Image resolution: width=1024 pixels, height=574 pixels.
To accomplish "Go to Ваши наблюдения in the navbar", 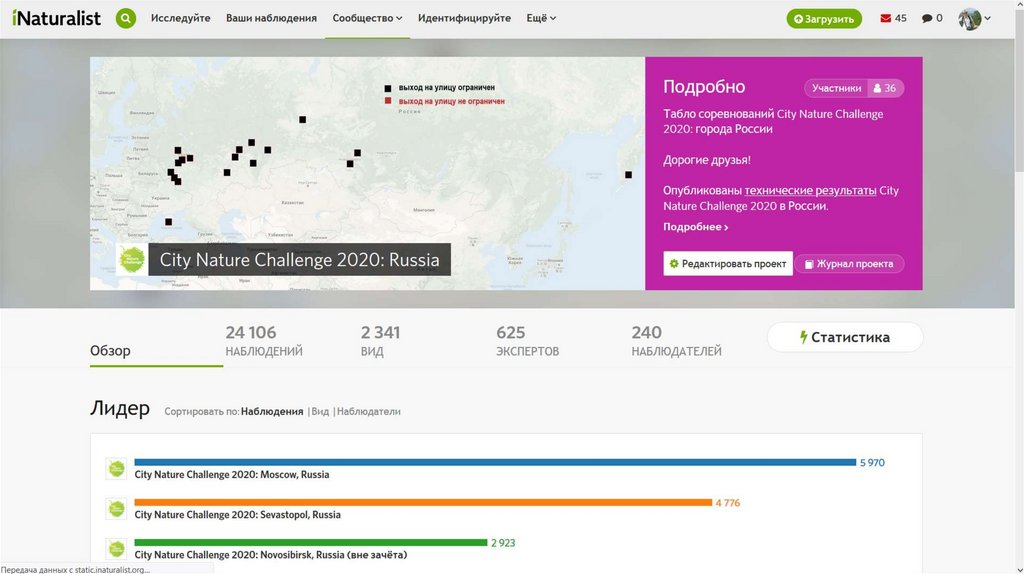I will pos(271,18).
